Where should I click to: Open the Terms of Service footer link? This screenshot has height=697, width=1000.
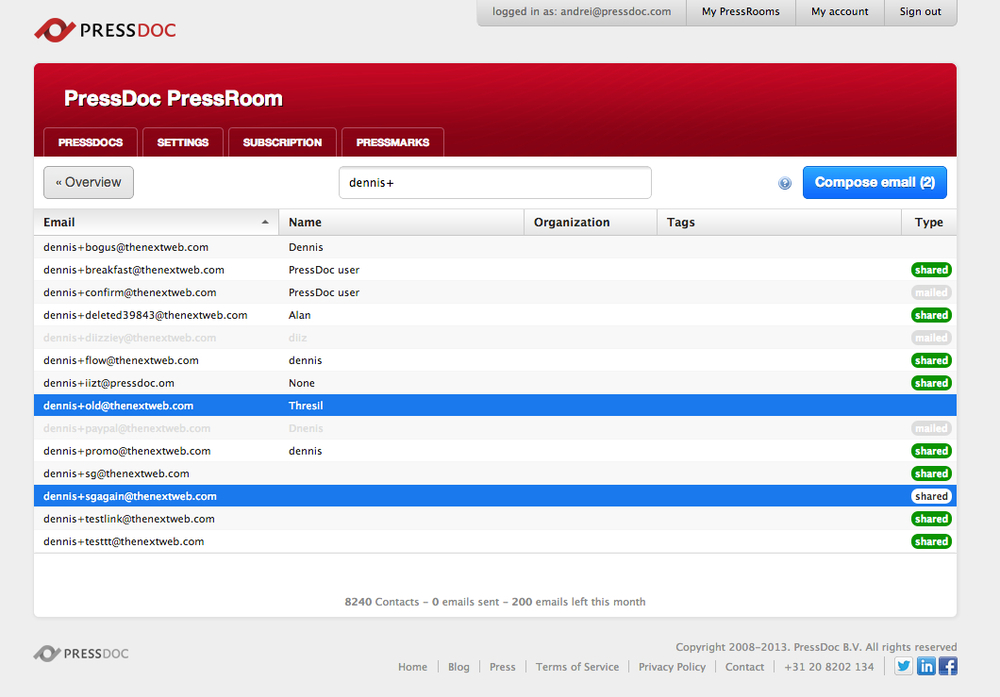(577, 667)
